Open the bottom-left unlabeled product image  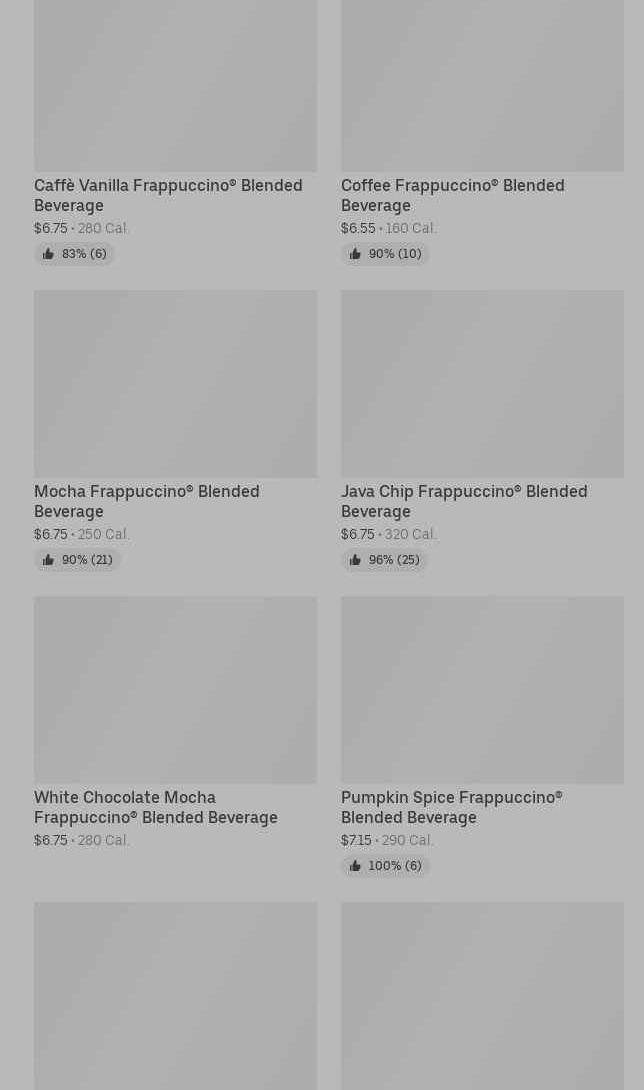(175, 995)
